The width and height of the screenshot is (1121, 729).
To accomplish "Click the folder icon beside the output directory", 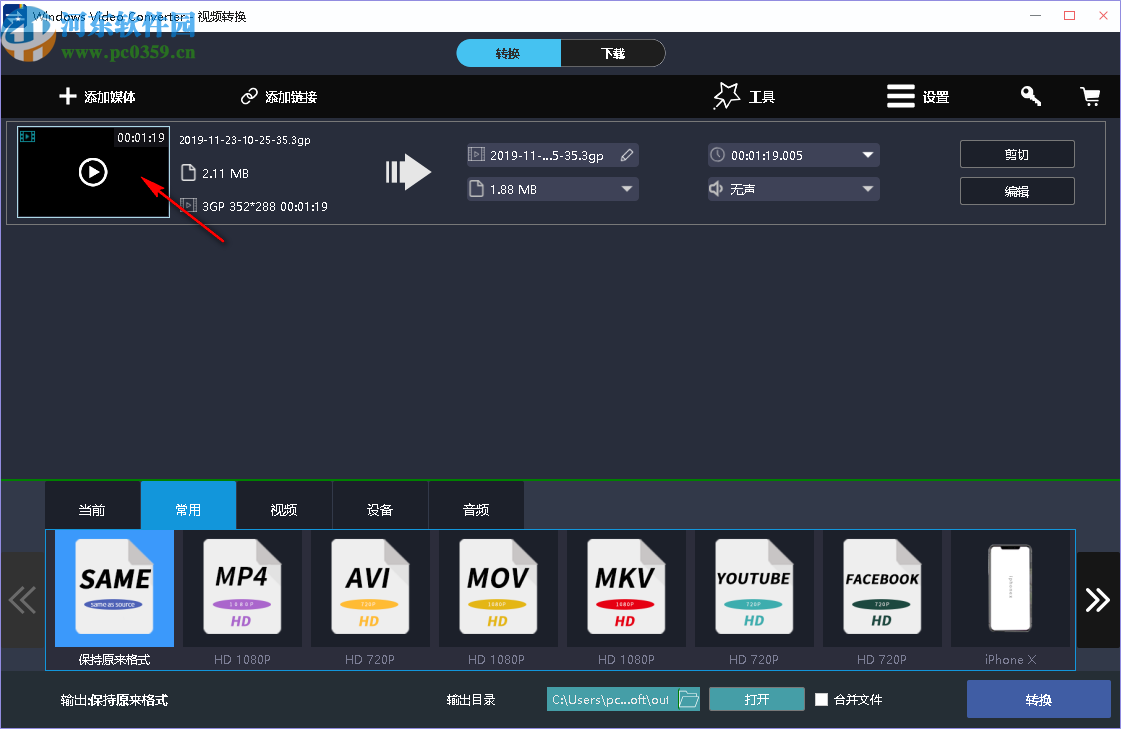I will coord(689,699).
